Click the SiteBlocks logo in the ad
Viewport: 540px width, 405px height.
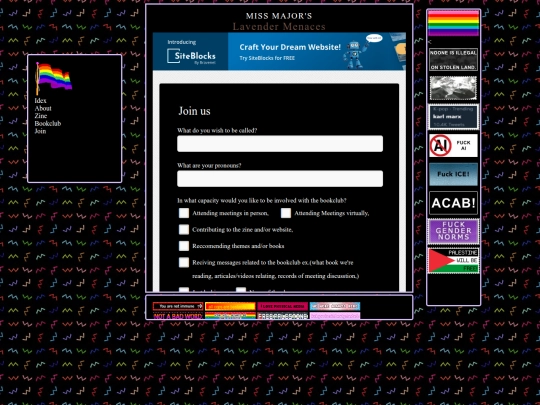coord(191,56)
